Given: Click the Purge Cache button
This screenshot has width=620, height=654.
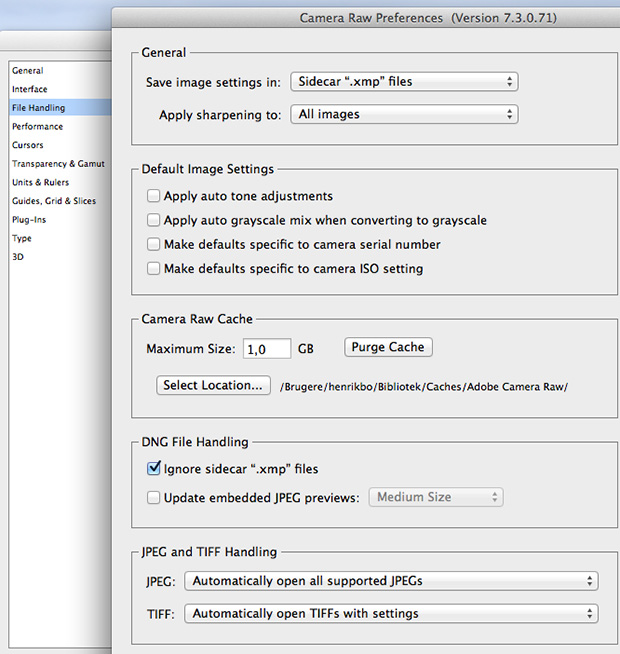Looking at the screenshot, I should pos(388,347).
